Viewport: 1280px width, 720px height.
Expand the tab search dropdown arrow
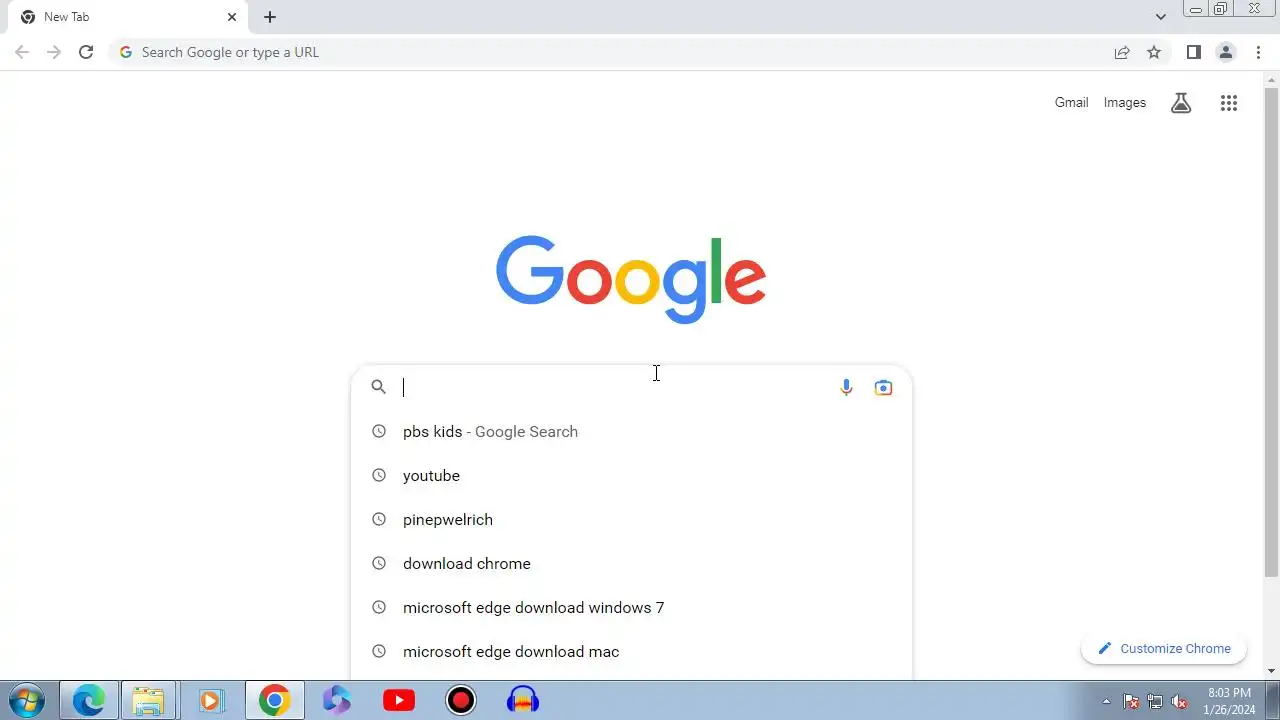[x=1161, y=17]
